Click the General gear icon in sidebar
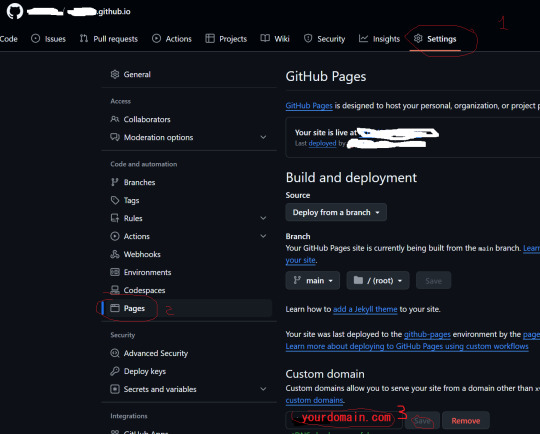This screenshot has width=540, height=434. click(x=115, y=74)
